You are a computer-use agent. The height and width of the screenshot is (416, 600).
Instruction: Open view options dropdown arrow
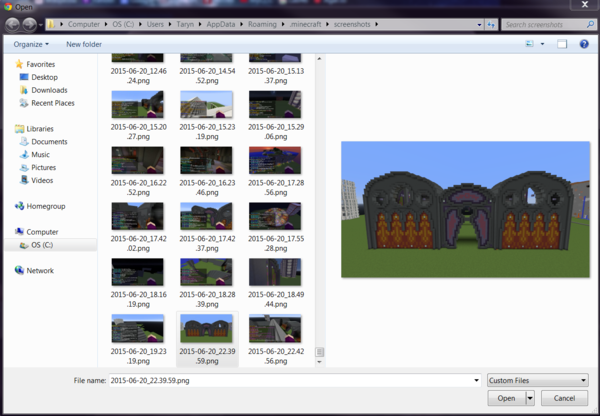tap(541, 44)
